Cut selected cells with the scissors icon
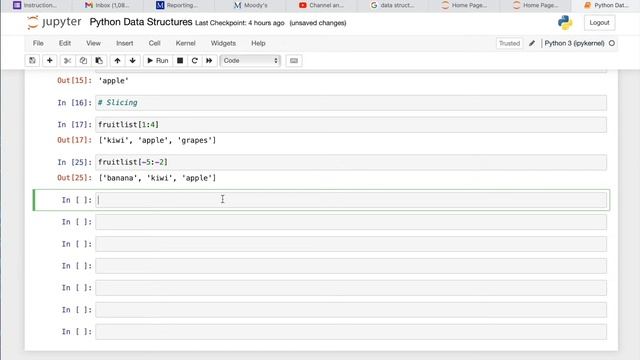 pyautogui.click(x=67, y=60)
